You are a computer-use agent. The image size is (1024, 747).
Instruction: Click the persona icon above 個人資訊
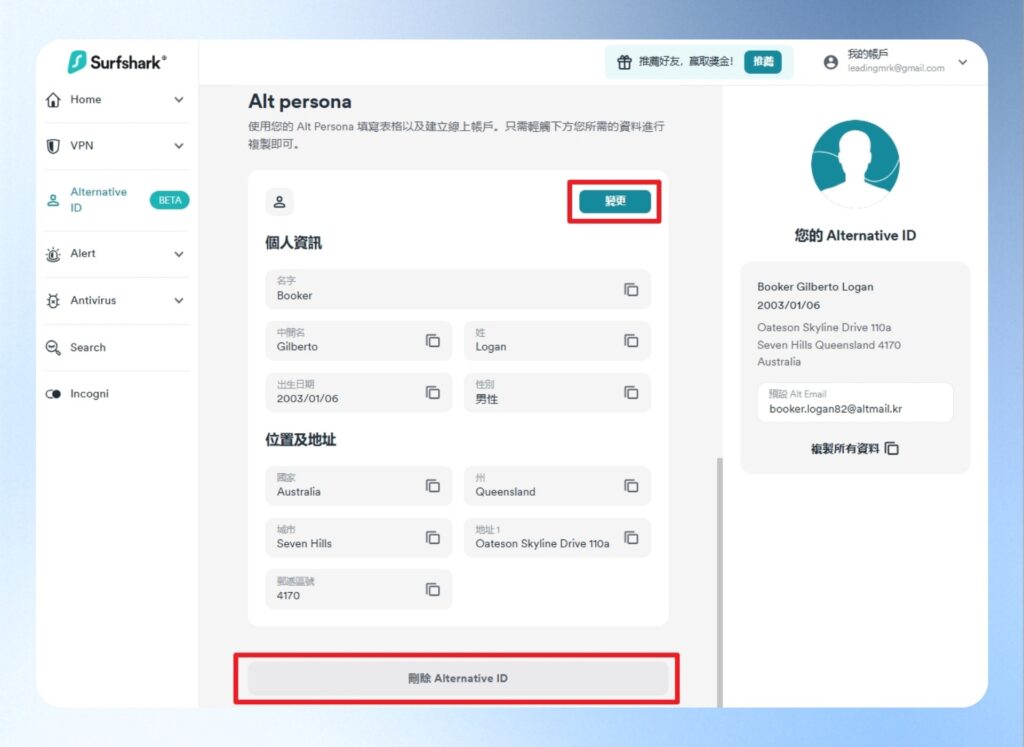pos(280,202)
